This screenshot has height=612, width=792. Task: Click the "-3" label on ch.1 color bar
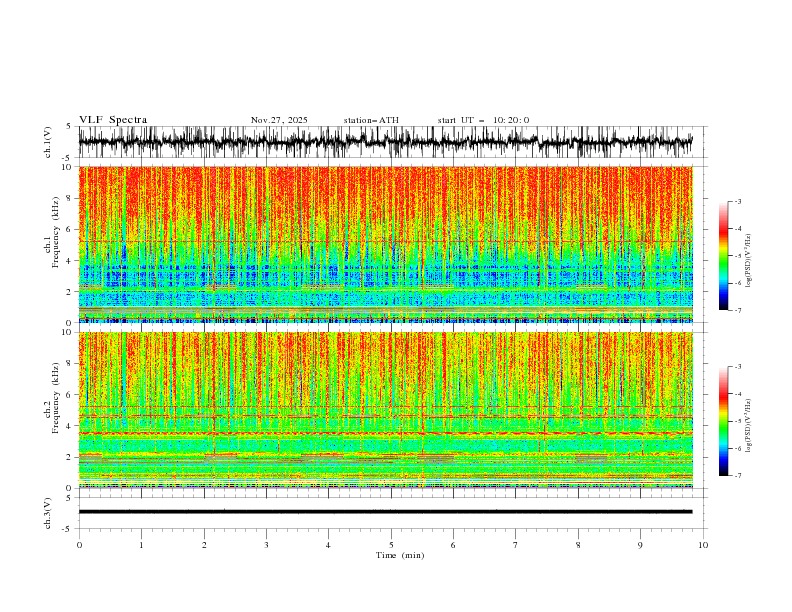(737, 201)
